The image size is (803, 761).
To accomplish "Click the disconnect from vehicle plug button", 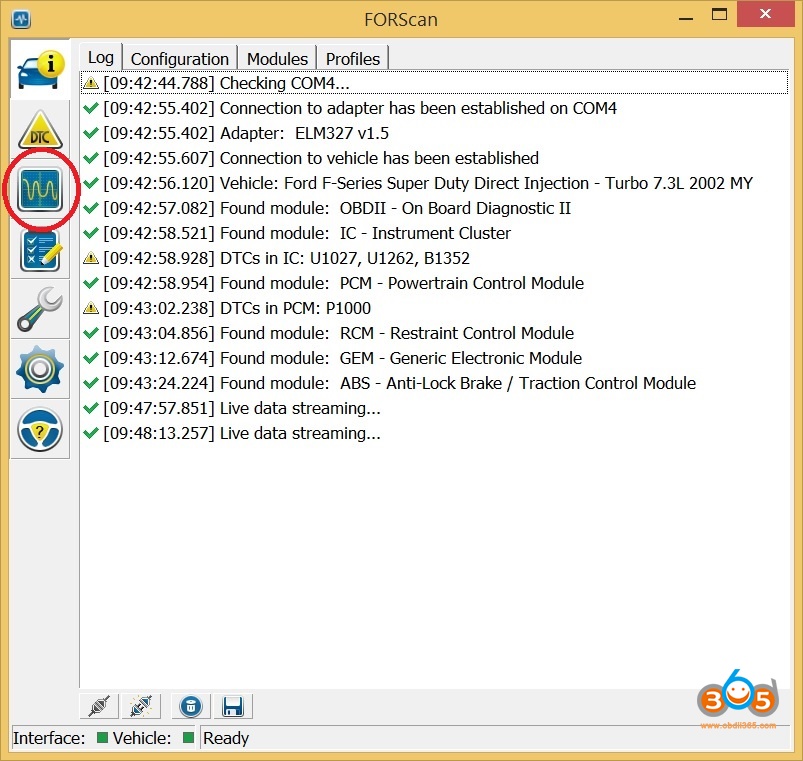I will [x=141, y=707].
